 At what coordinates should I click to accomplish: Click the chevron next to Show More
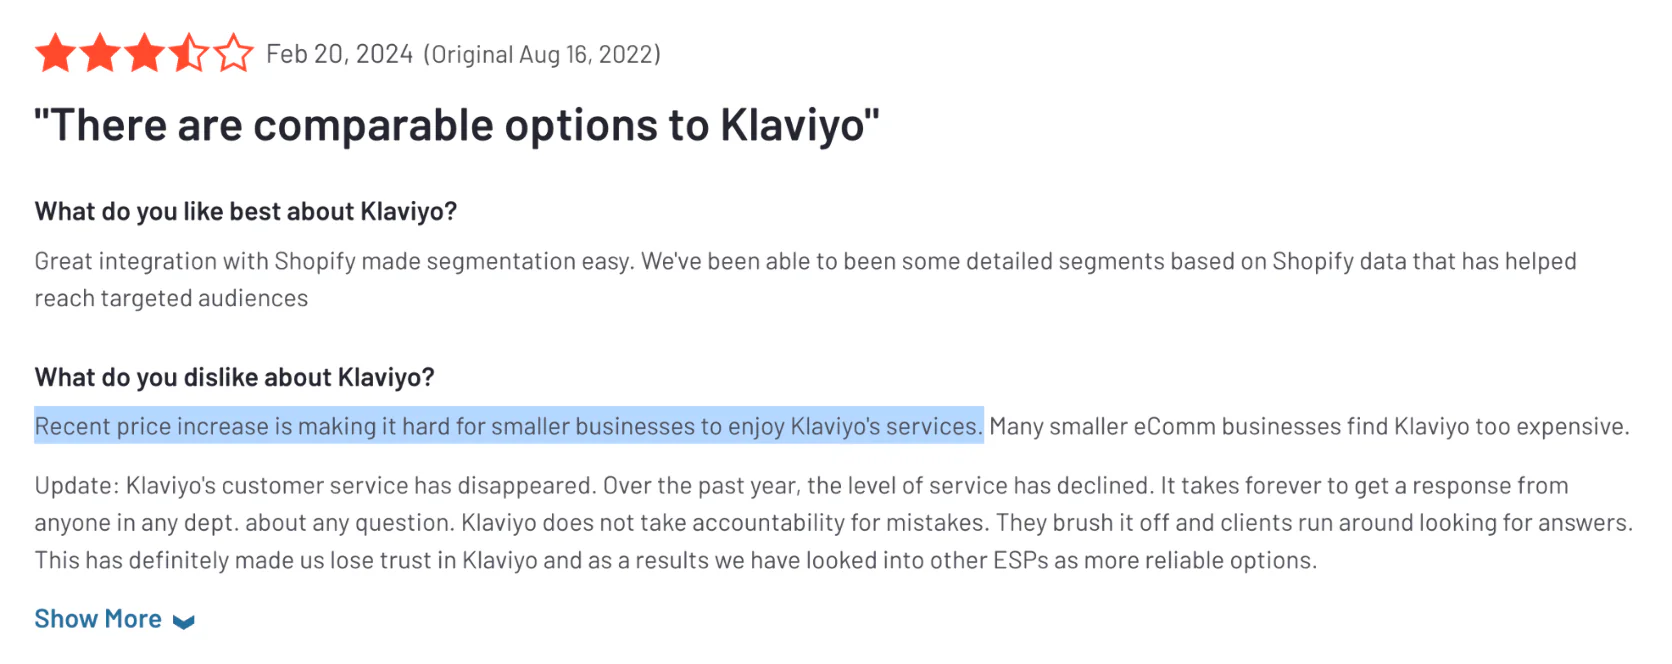point(183,622)
